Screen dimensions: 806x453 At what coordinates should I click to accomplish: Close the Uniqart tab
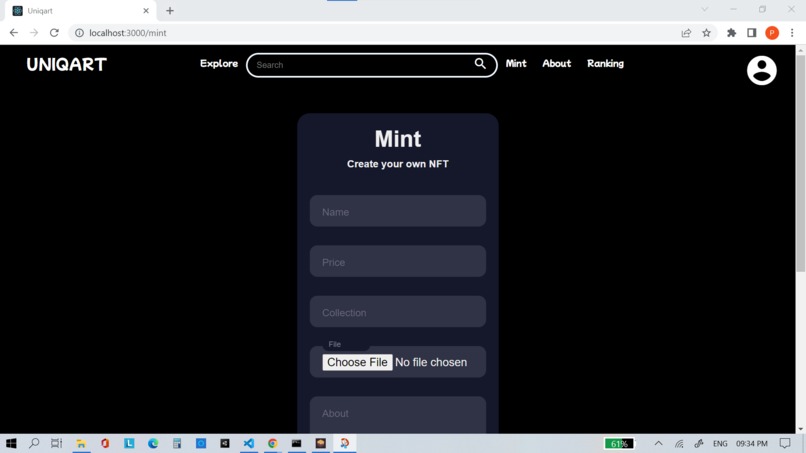146,11
